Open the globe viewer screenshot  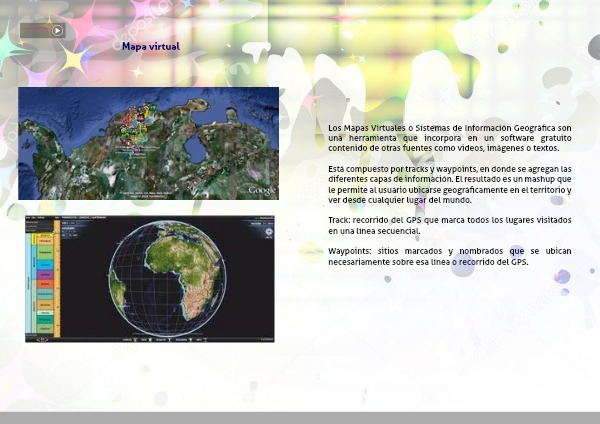[x=150, y=278]
